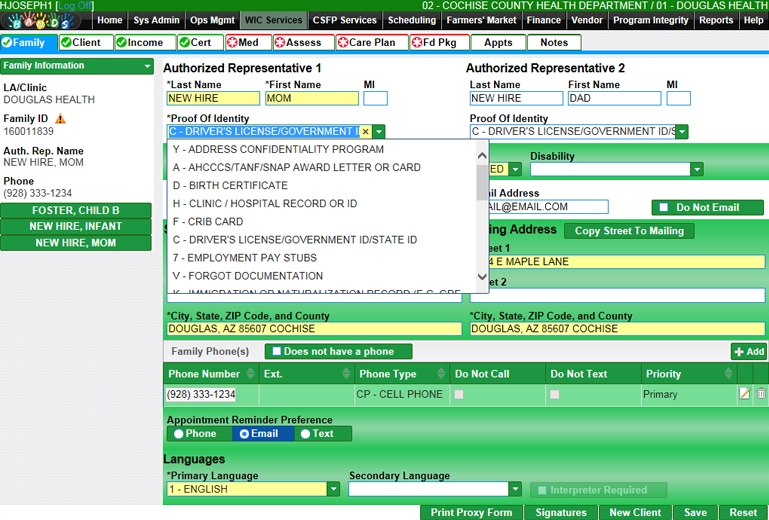769x520 pixels.
Task: Add a new family phone
Action: pos(749,351)
